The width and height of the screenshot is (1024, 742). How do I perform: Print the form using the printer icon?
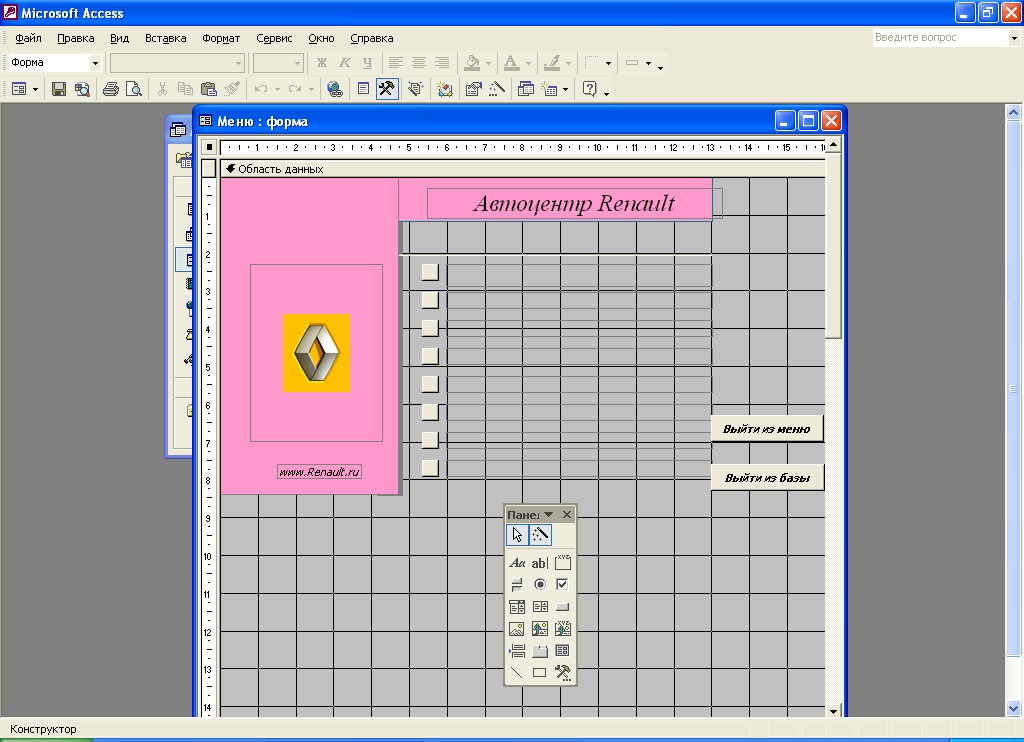111,89
